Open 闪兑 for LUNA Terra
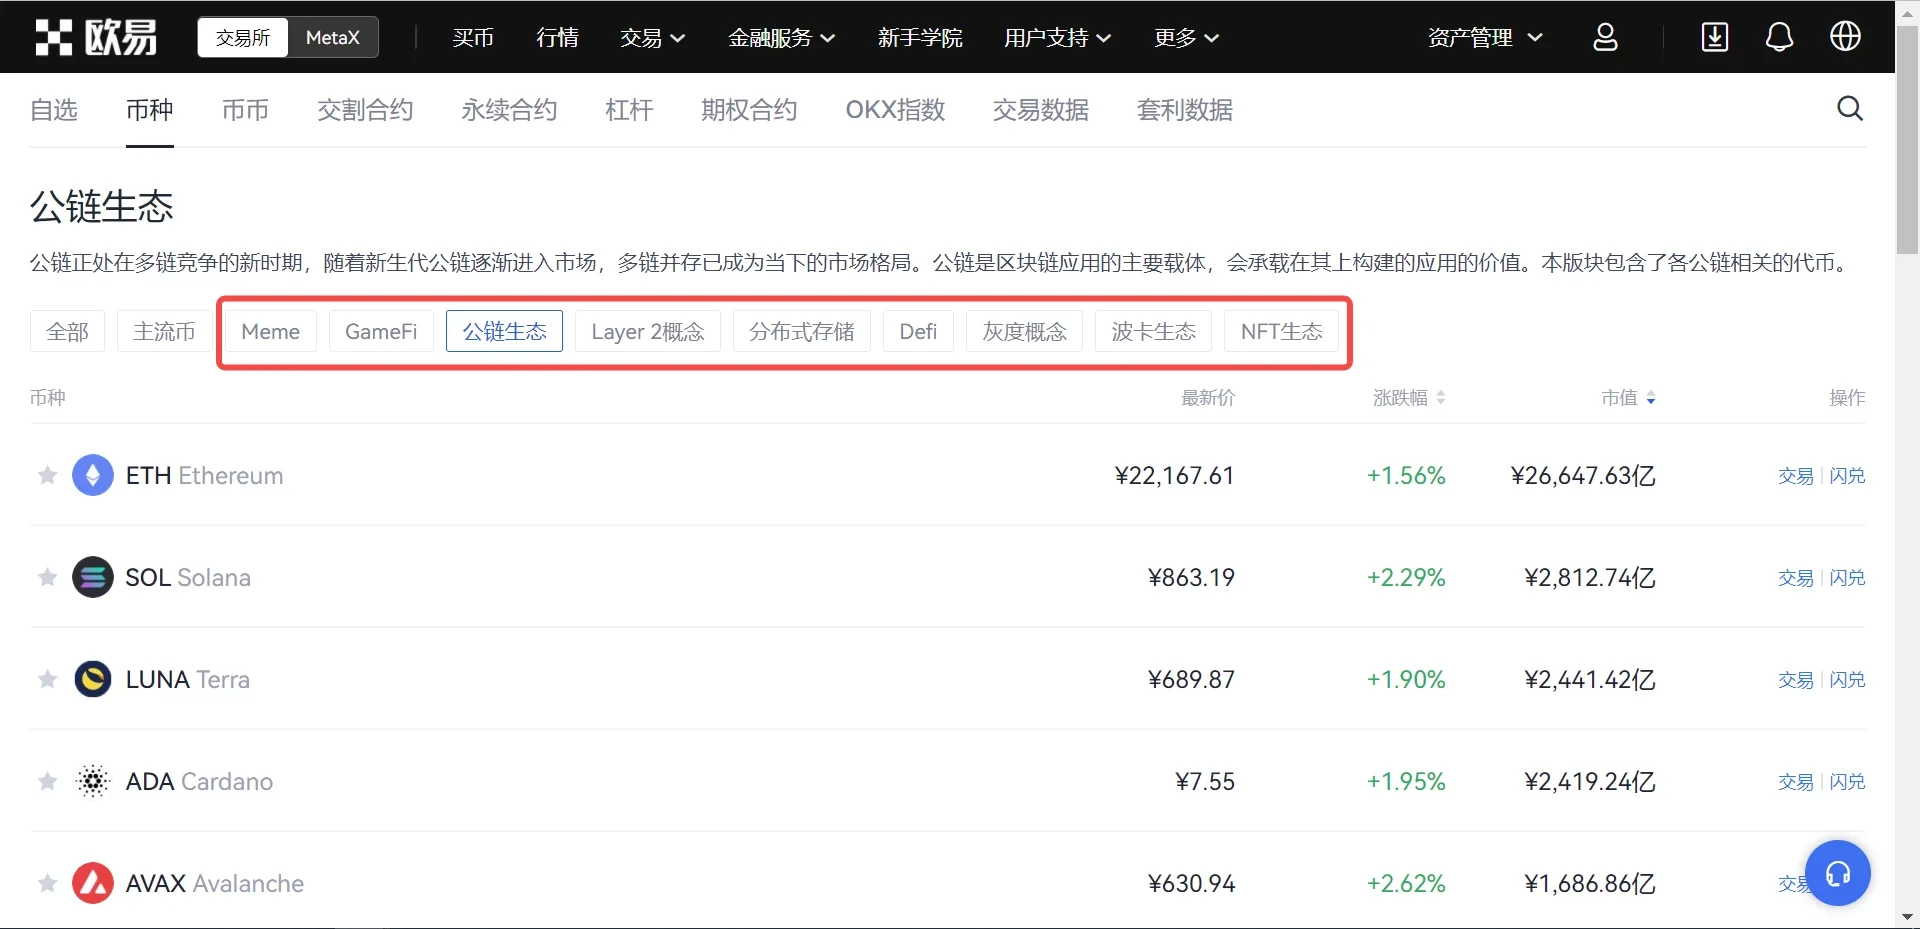 pos(1847,679)
